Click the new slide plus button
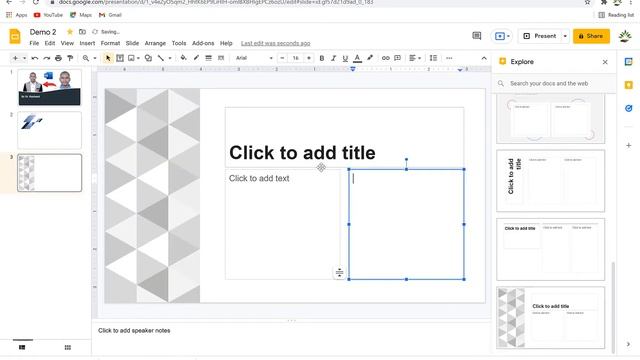640x360 pixels. [15, 58]
